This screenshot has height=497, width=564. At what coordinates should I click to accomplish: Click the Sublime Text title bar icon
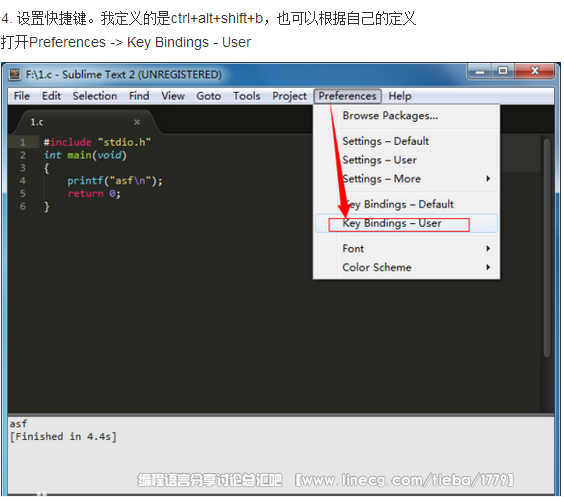15,74
